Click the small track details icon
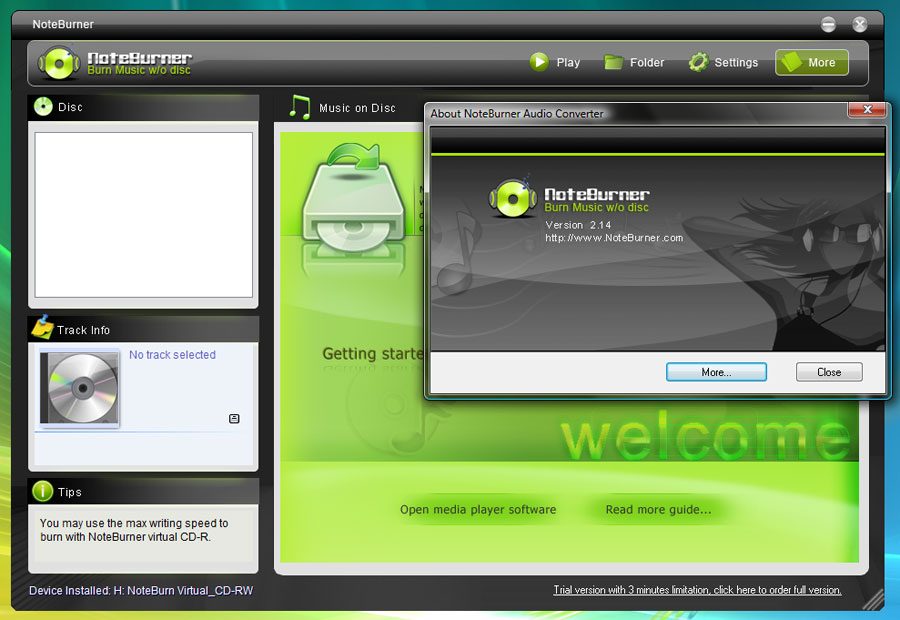900x620 pixels. [234, 418]
